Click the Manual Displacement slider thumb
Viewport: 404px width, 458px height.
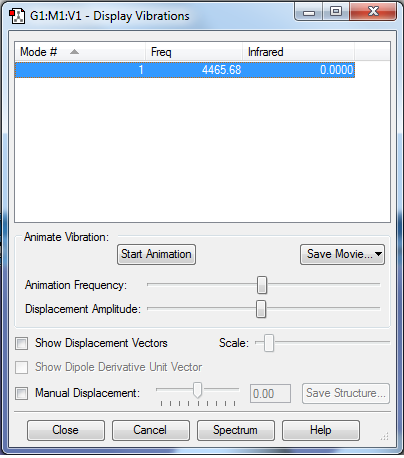(198, 390)
